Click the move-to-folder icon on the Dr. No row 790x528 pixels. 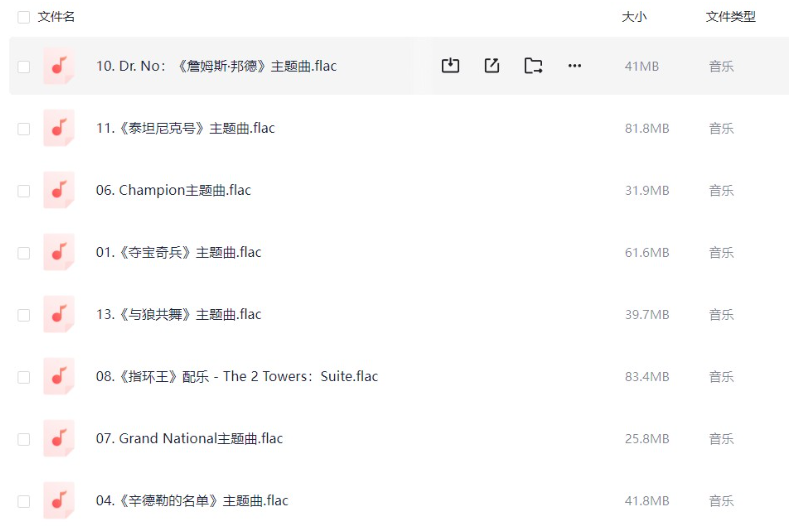coord(533,65)
